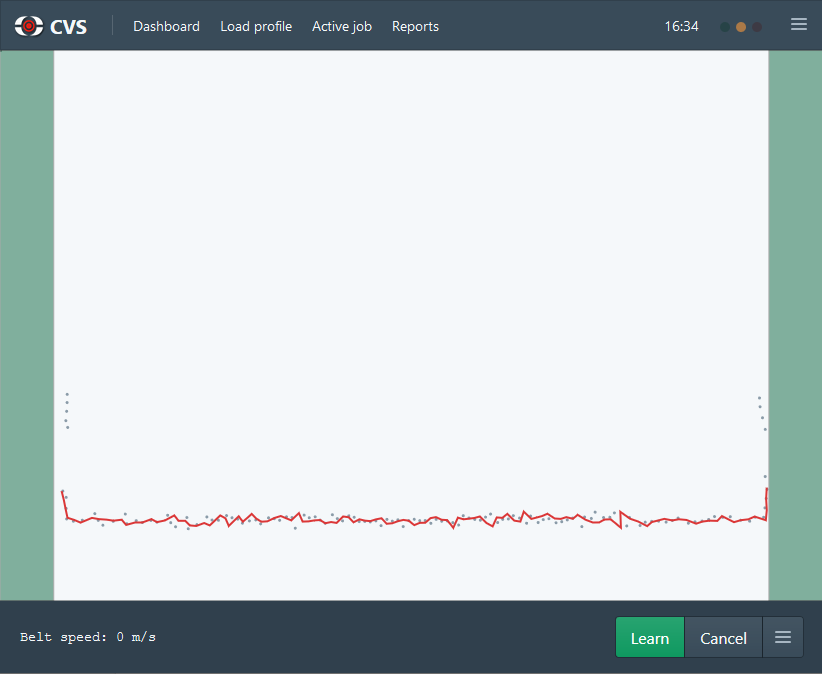Click the CVS brand text
This screenshot has width=822, height=674.
point(69,27)
